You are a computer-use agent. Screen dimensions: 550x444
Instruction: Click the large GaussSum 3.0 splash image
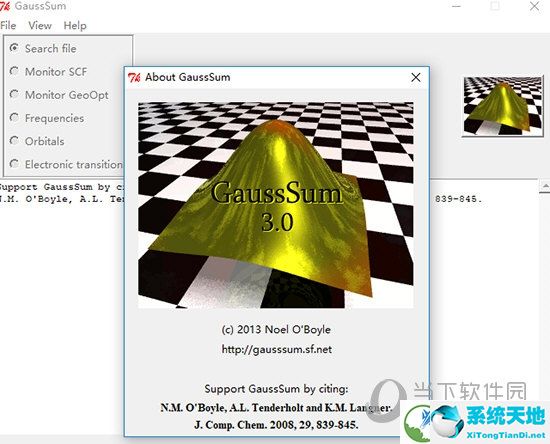276,205
